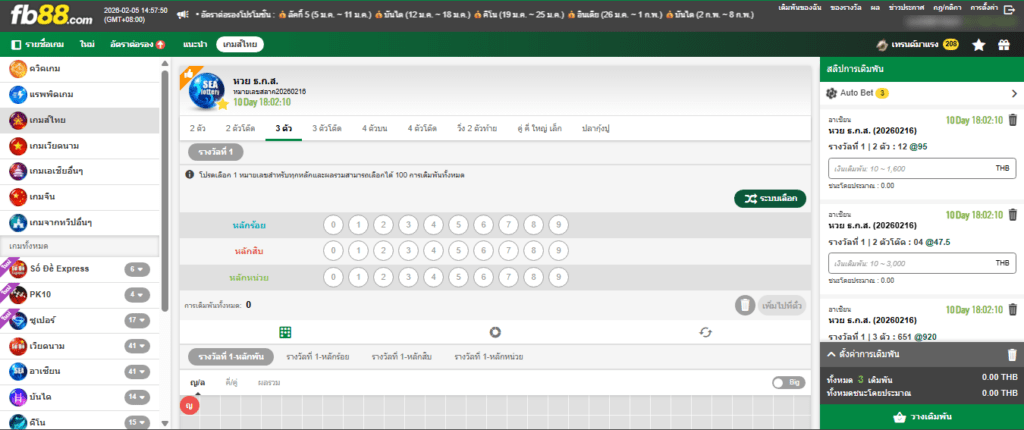Screen dimensions: 1024x430
Task: Click the Auto Bet gear icon
Action: 832,93
